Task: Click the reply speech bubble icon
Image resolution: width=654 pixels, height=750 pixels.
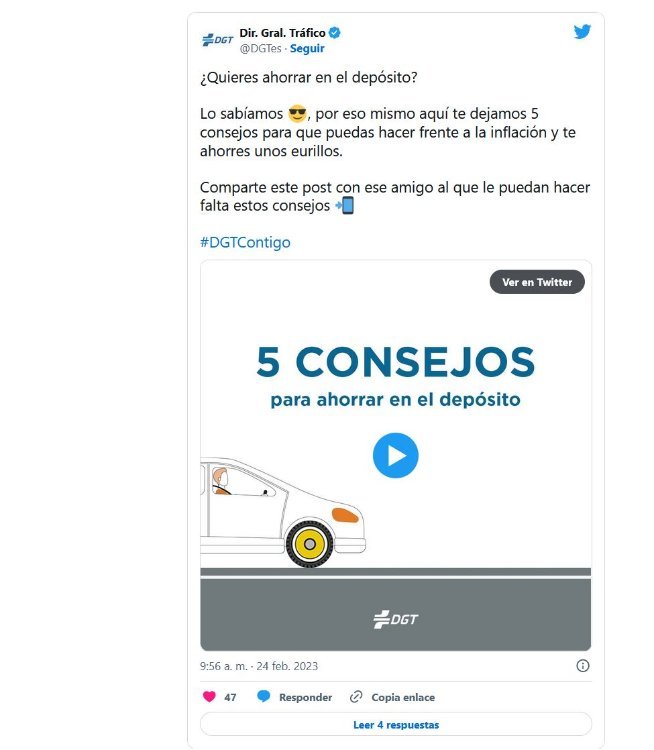Action: coord(264,696)
